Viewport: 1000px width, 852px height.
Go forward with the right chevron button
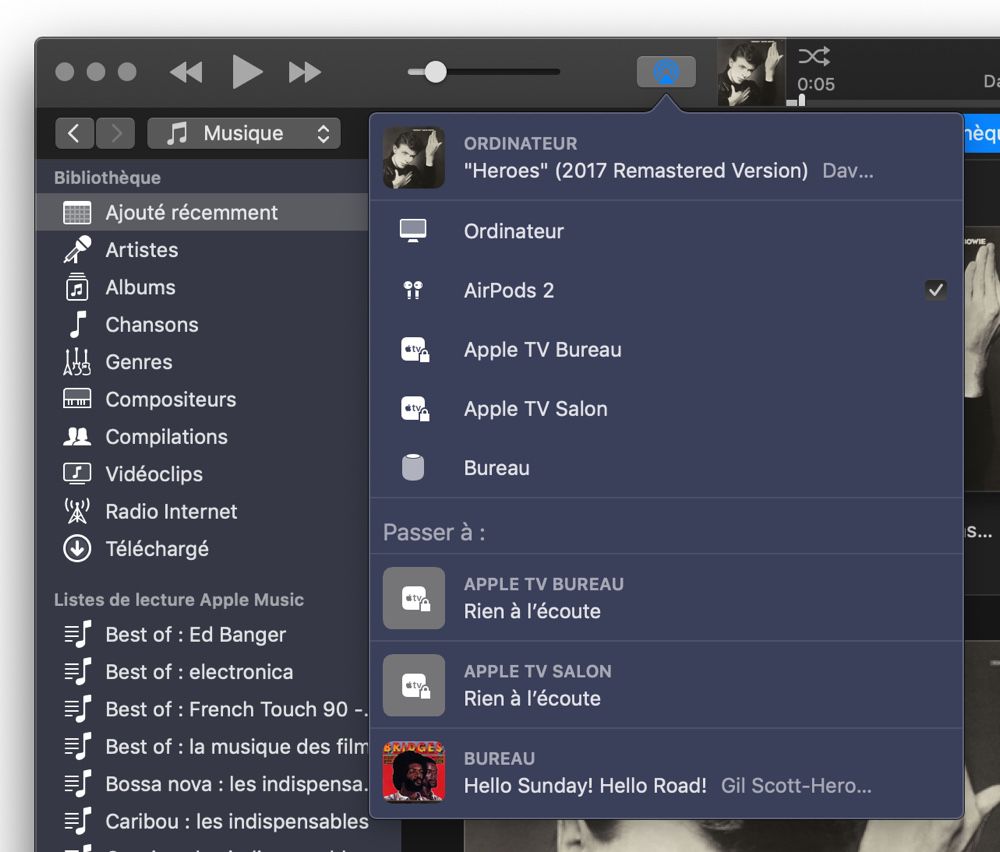(115, 133)
